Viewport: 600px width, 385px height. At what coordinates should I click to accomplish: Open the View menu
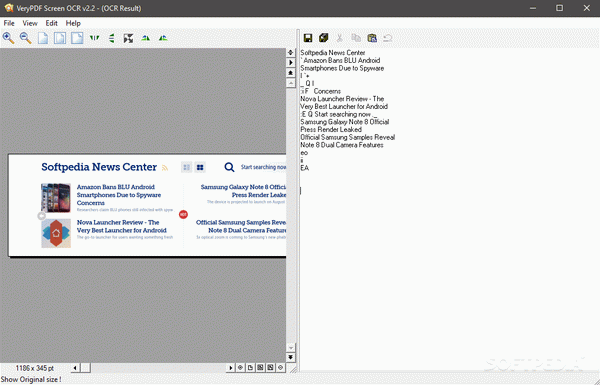tap(30, 23)
